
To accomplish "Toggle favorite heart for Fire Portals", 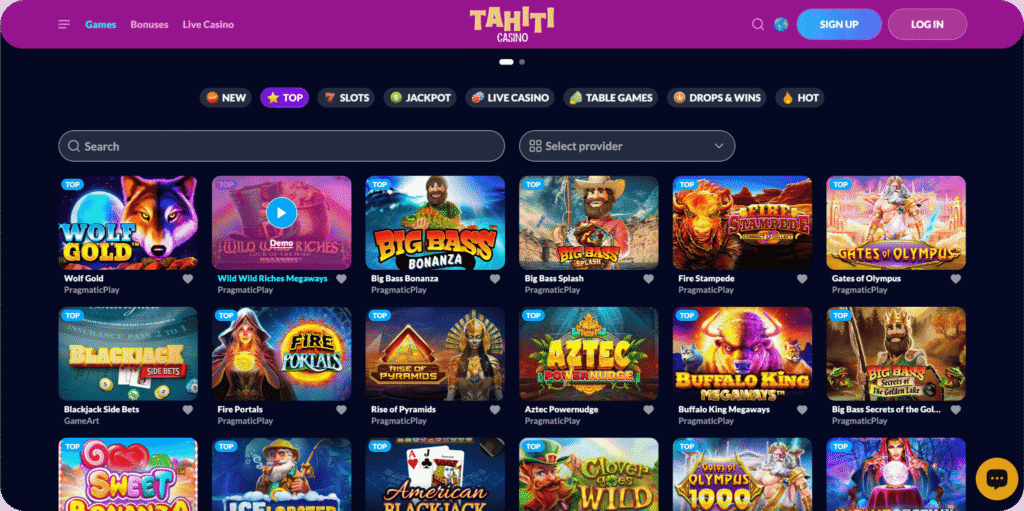I will point(341,410).
